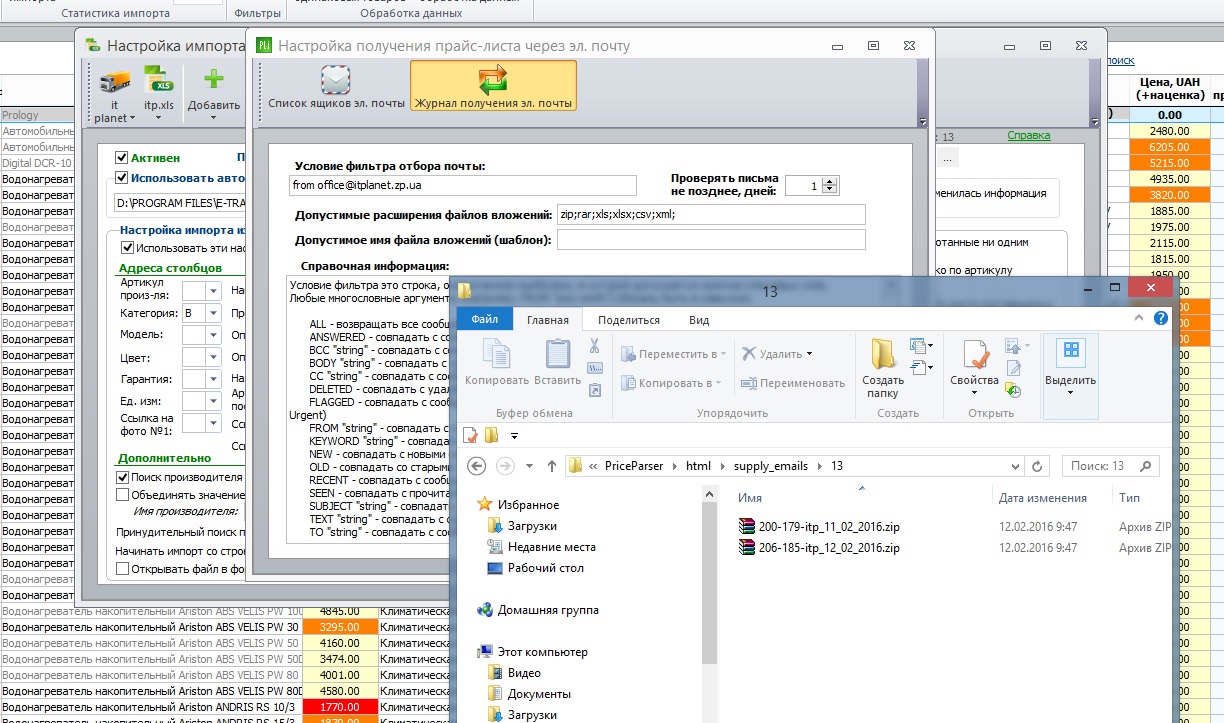Click the Explorer help question icon
Image resolution: width=1224 pixels, height=723 pixels.
click(1160, 319)
